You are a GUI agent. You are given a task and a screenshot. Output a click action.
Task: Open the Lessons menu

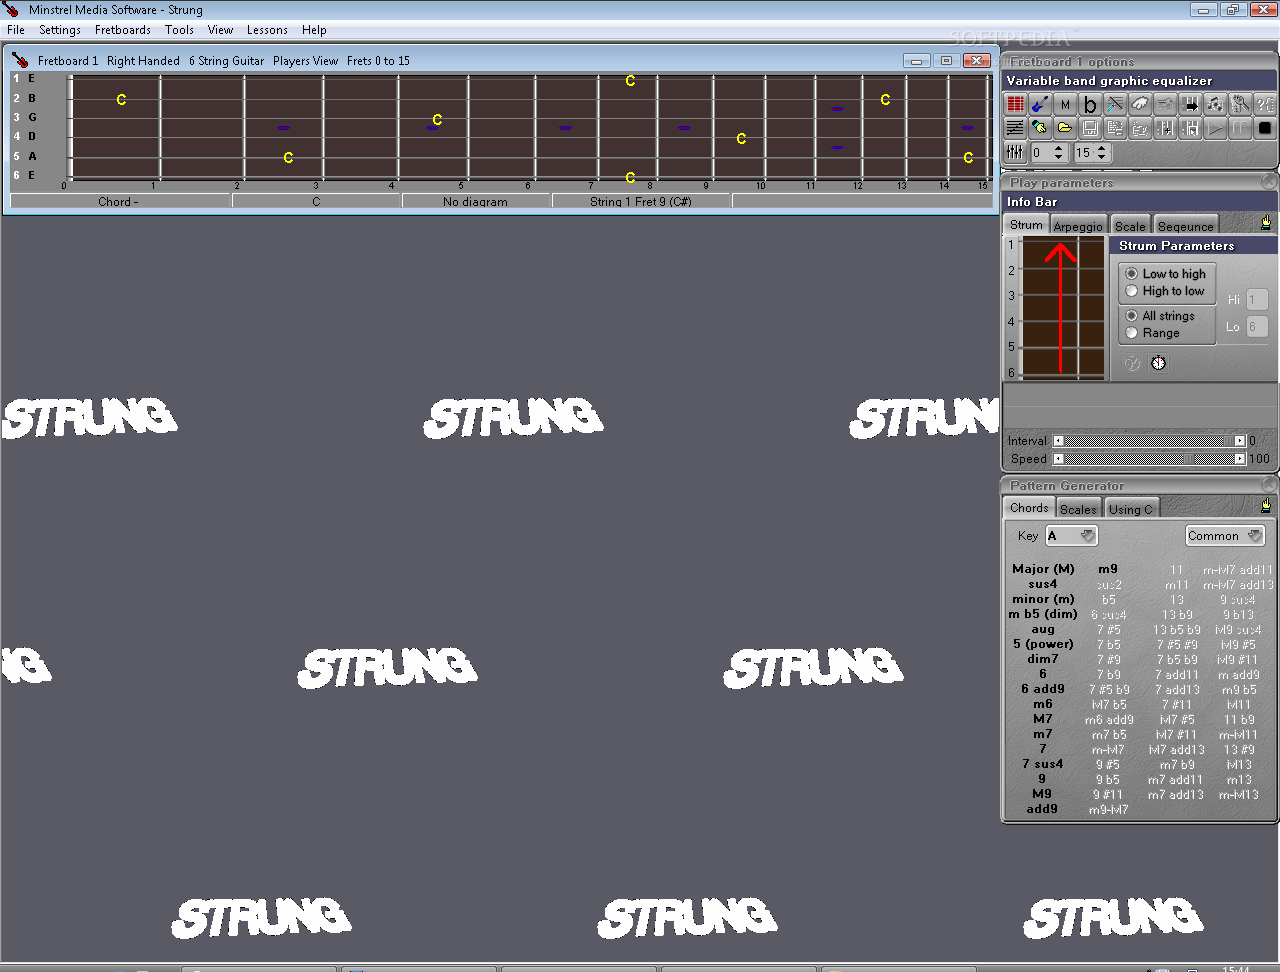tap(267, 30)
